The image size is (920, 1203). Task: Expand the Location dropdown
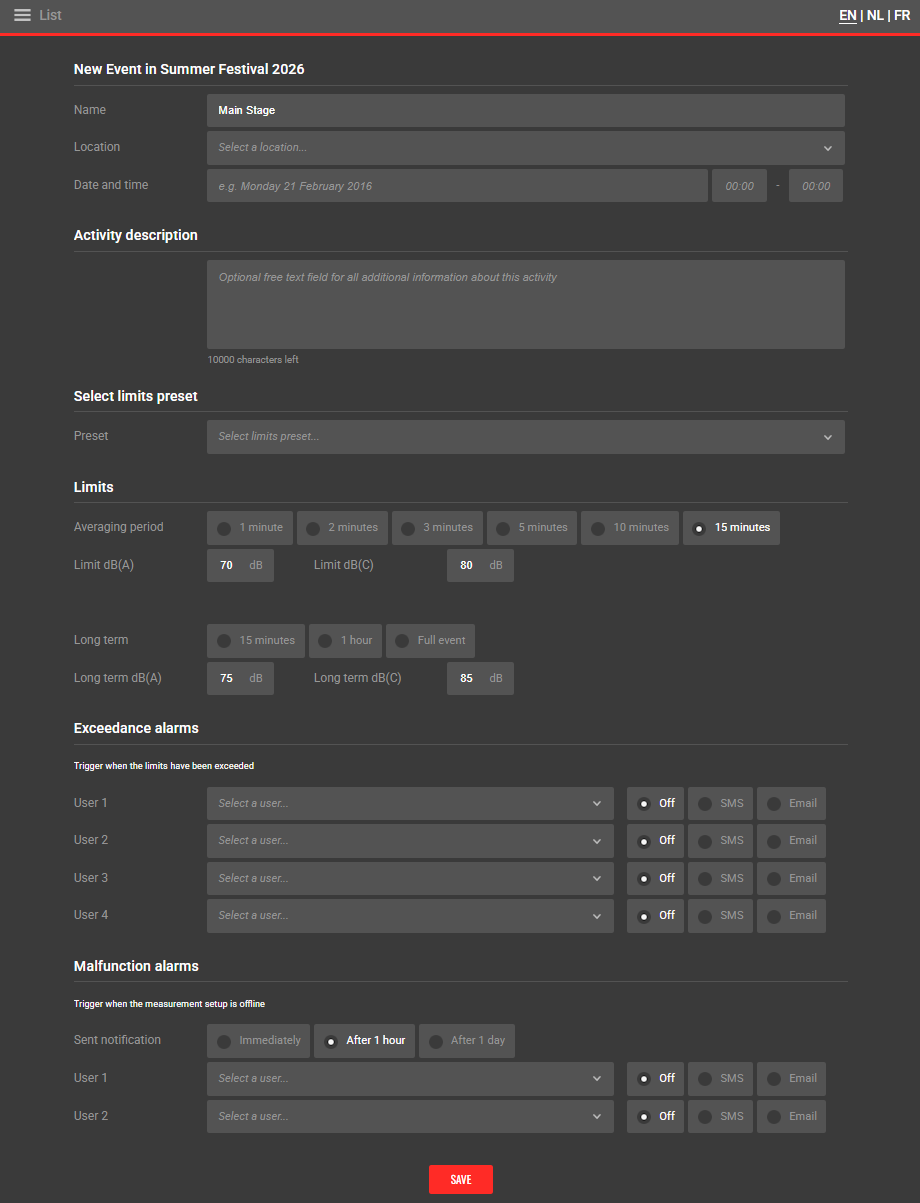coord(525,148)
